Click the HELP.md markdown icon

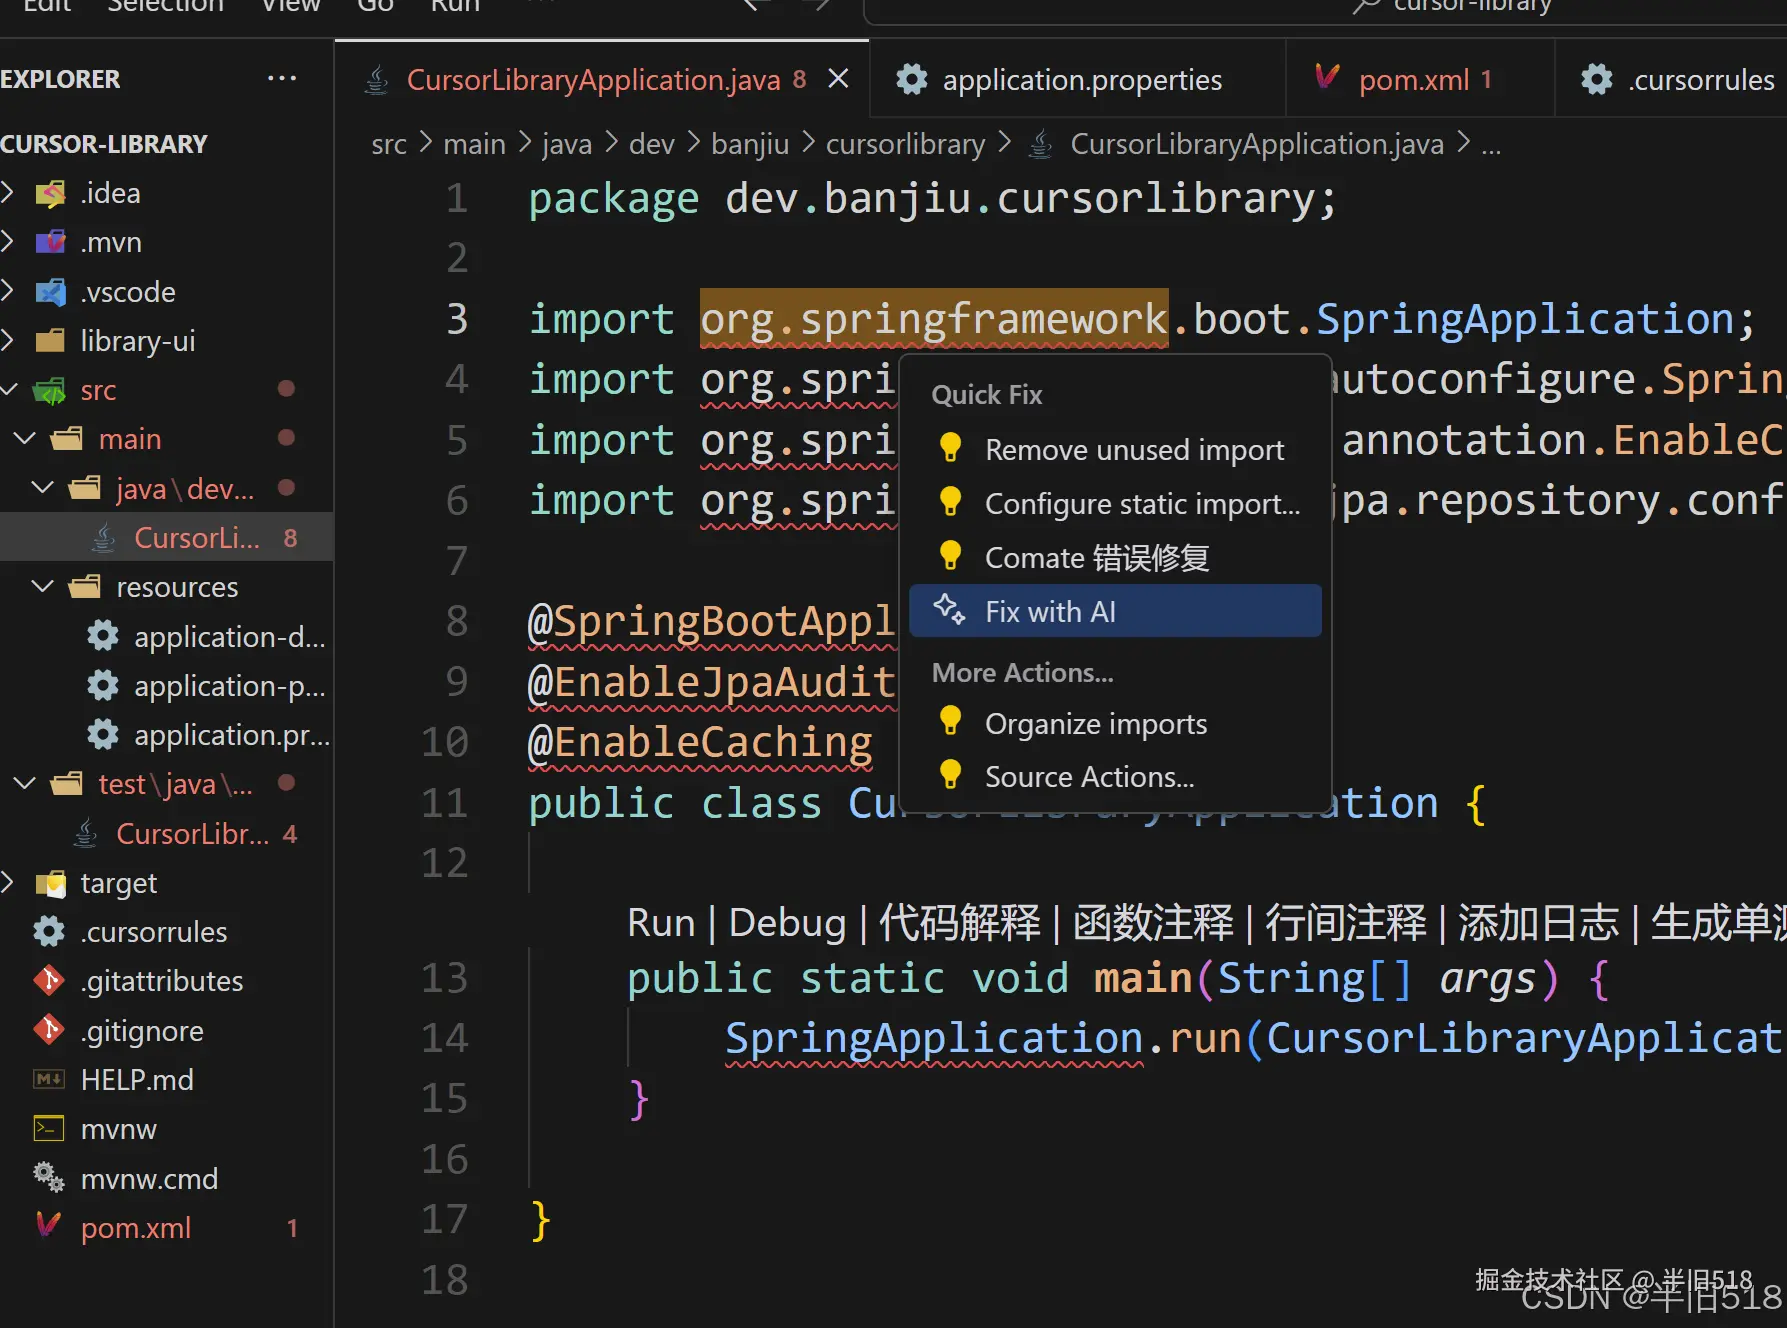(x=49, y=1080)
